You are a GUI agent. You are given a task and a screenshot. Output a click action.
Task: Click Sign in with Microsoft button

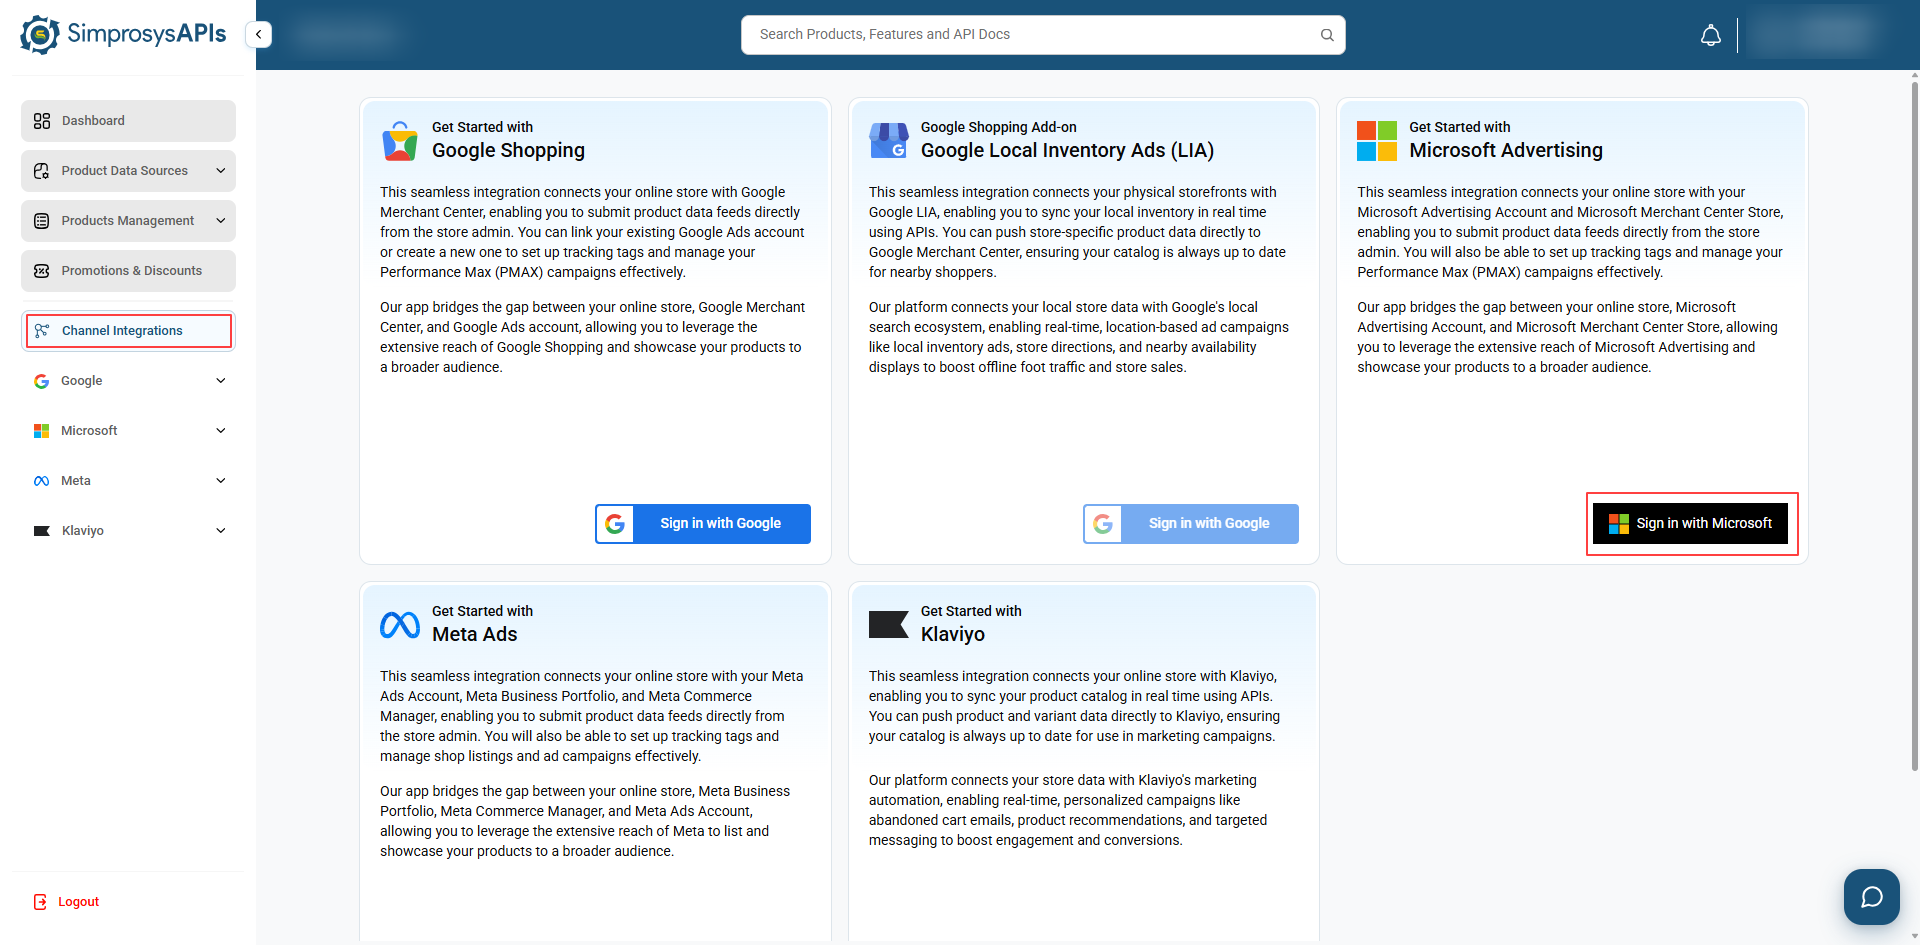[1691, 524]
